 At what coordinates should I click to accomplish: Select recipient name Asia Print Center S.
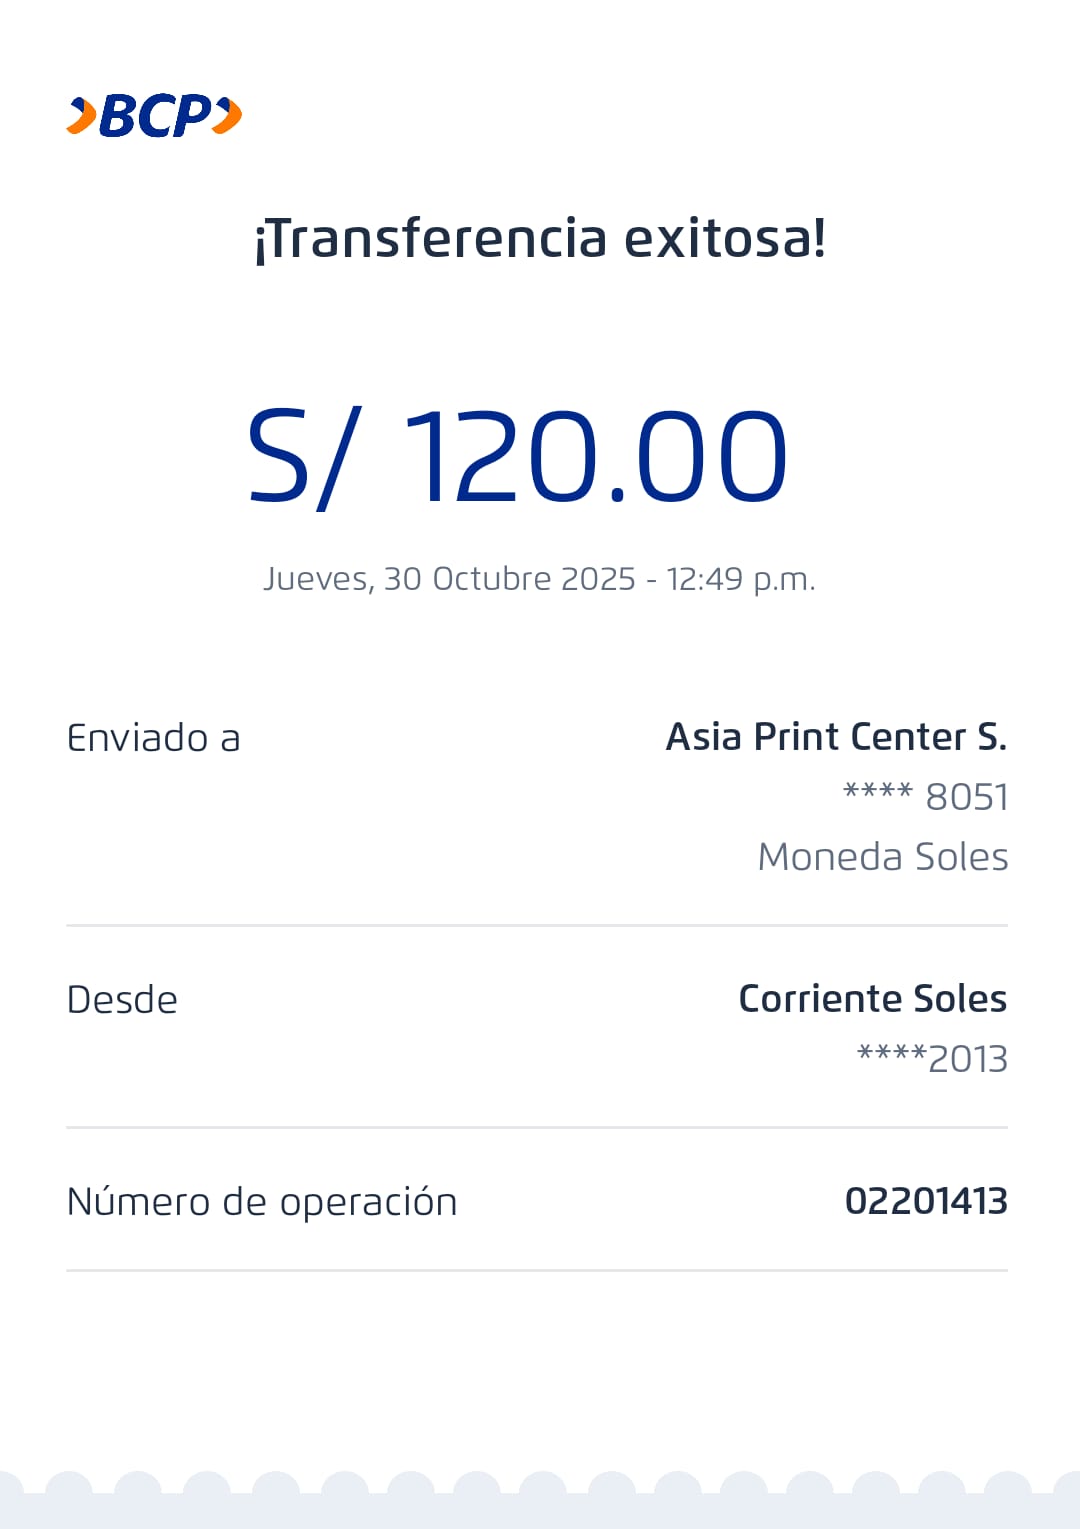(836, 737)
